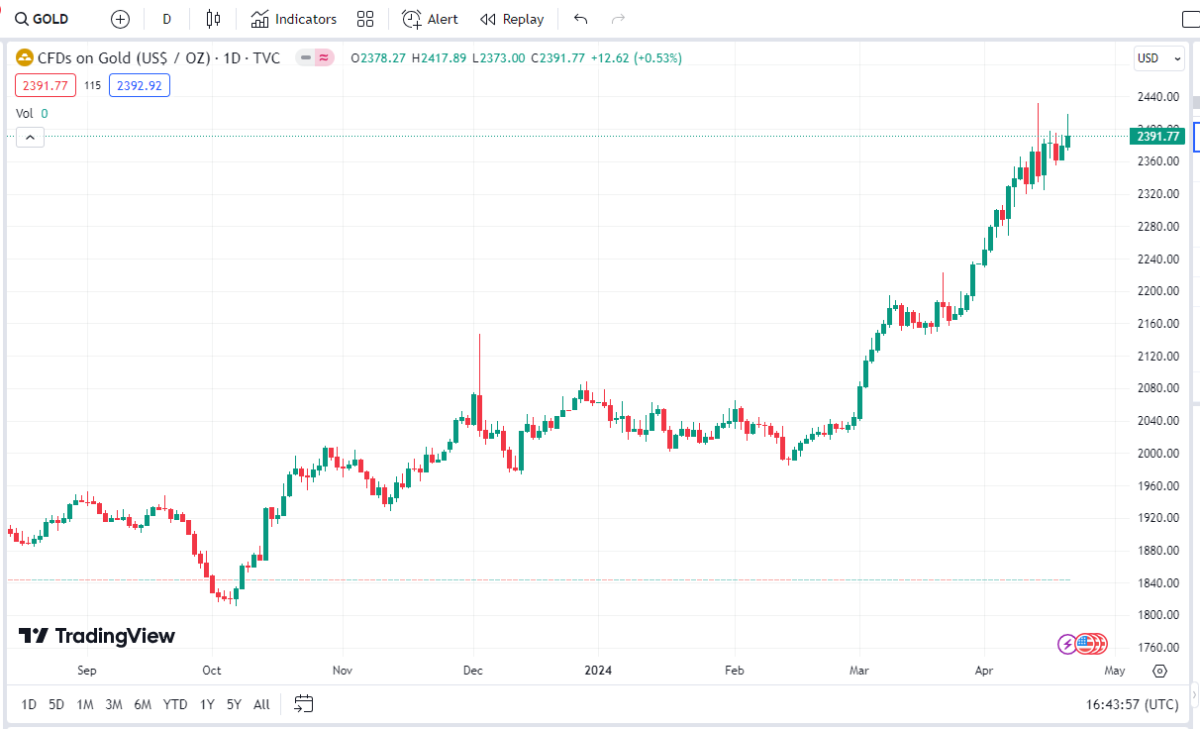Switch the range to All
The image size is (1200, 729).
tap(261, 704)
